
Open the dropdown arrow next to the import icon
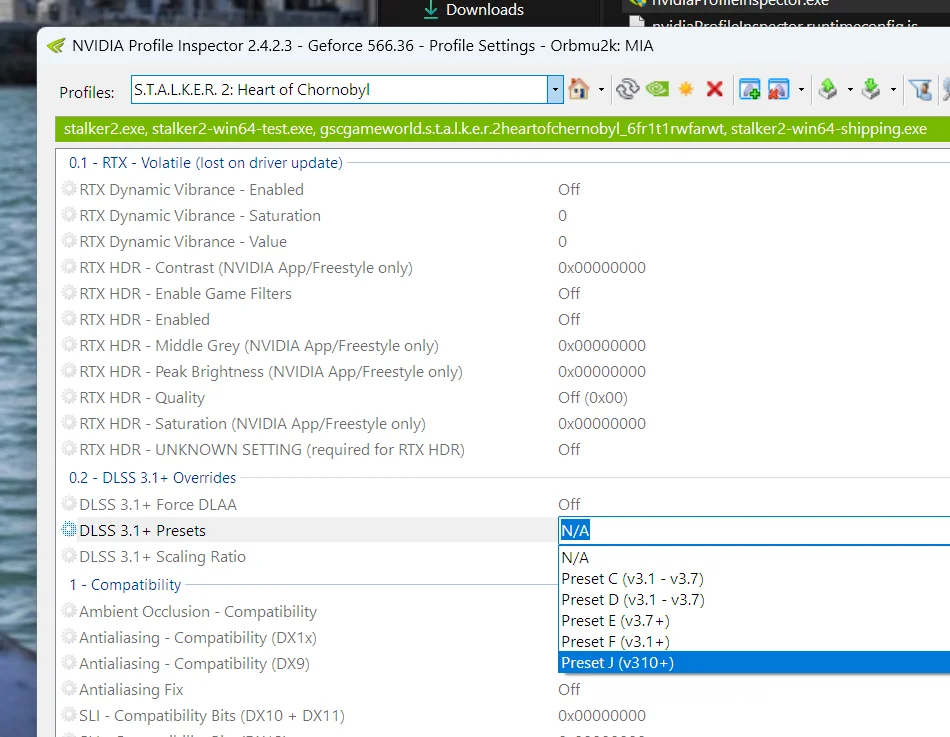tap(893, 90)
